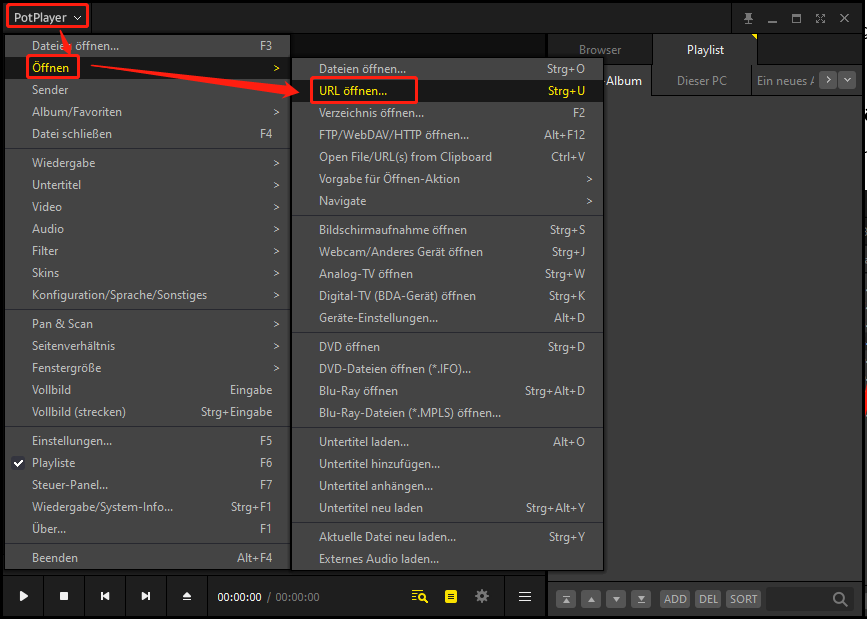Select Datei schließen entry
Image resolution: width=867 pixels, height=619 pixels.
(x=147, y=134)
